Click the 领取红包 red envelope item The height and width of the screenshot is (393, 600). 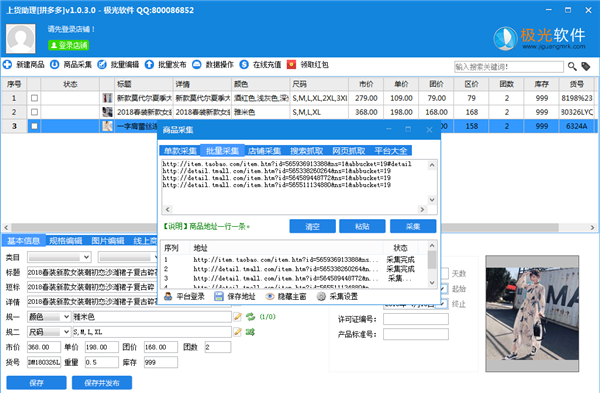coord(308,65)
